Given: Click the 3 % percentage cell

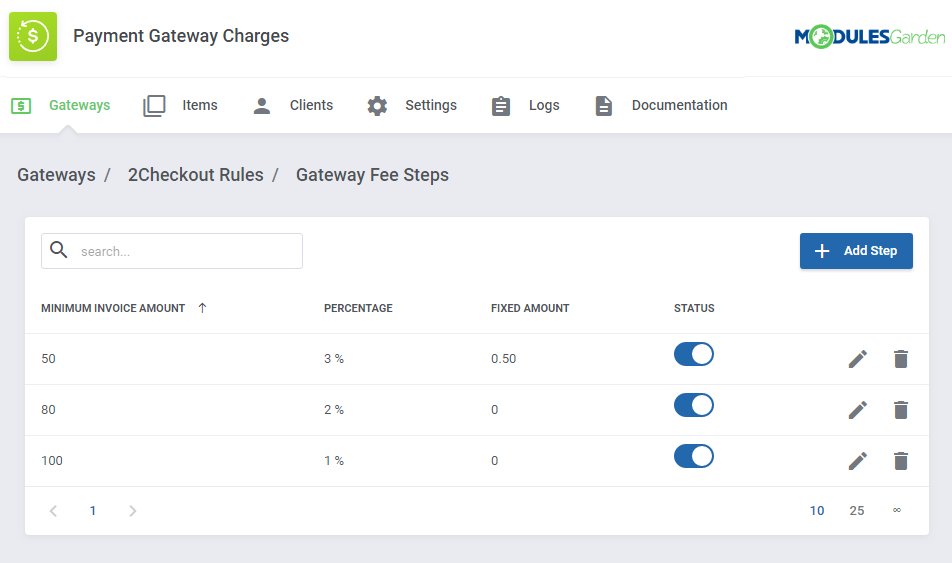Looking at the screenshot, I should click(x=334, y=359).
